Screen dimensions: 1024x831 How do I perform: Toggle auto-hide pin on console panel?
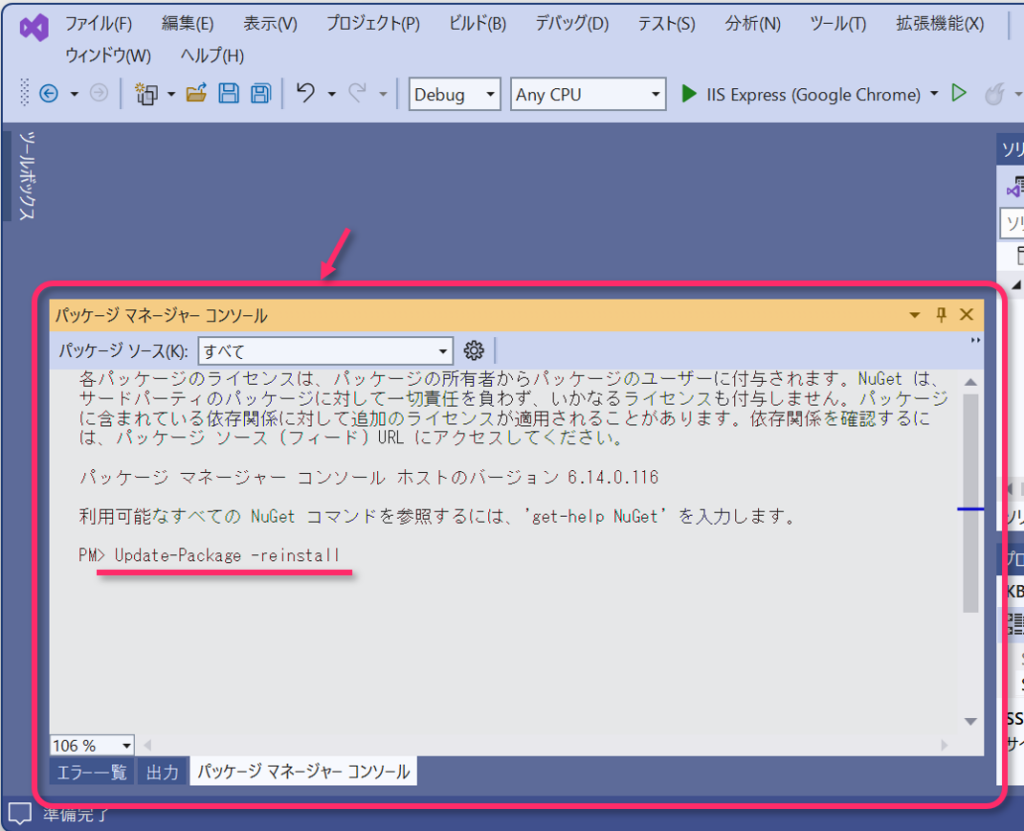tap(941, 315)
